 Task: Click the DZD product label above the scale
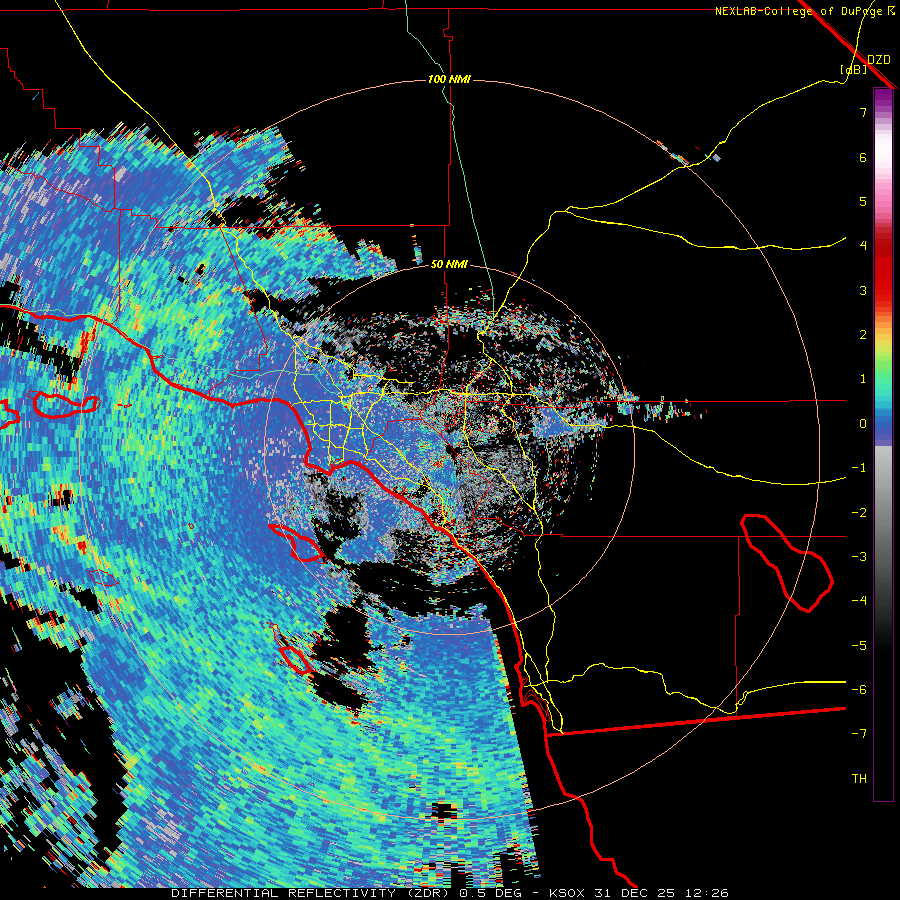point(879,59)
